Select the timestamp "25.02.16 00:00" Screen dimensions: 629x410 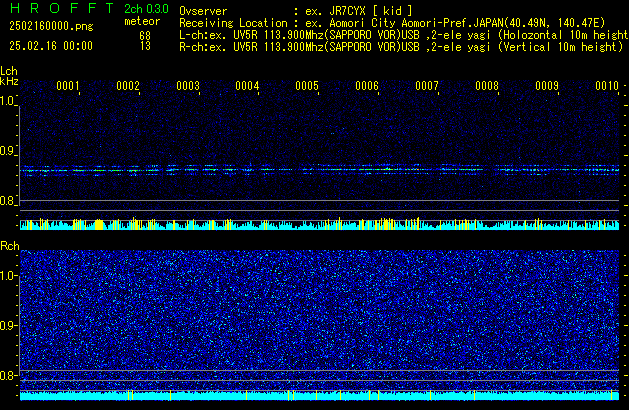point(51,46)
